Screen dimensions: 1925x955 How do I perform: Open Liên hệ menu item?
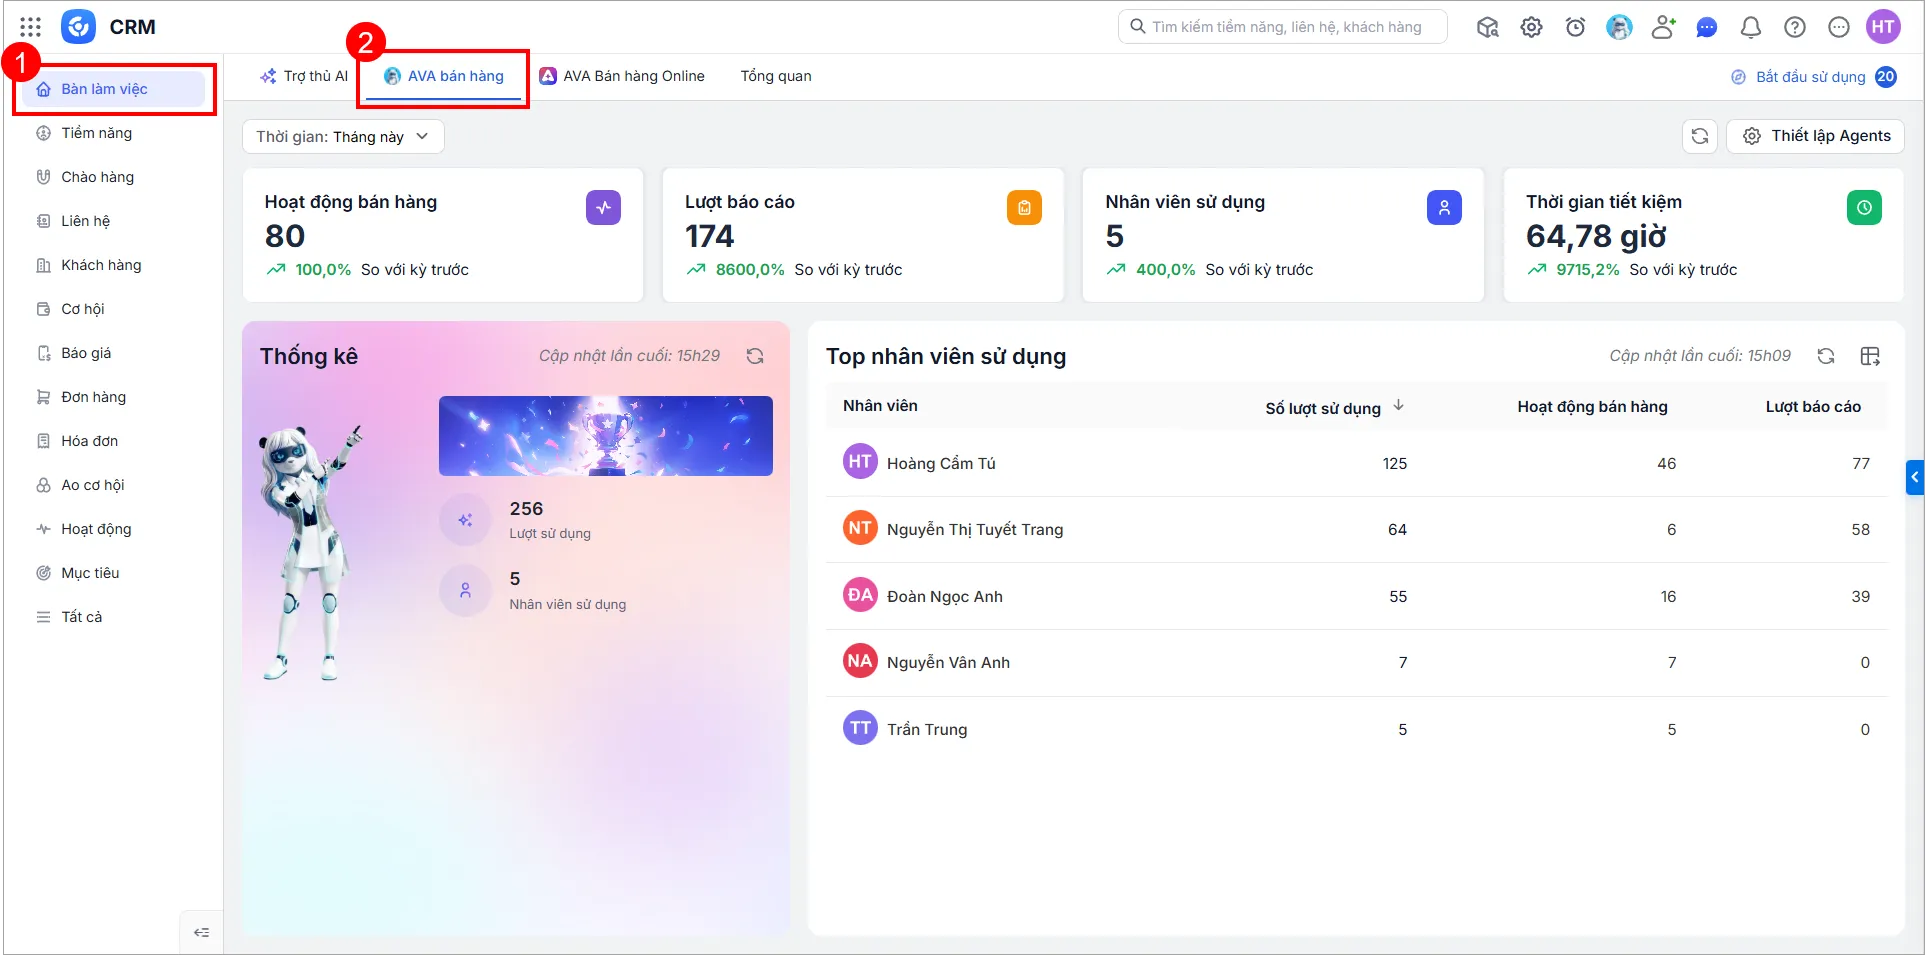tap(113, 221)
